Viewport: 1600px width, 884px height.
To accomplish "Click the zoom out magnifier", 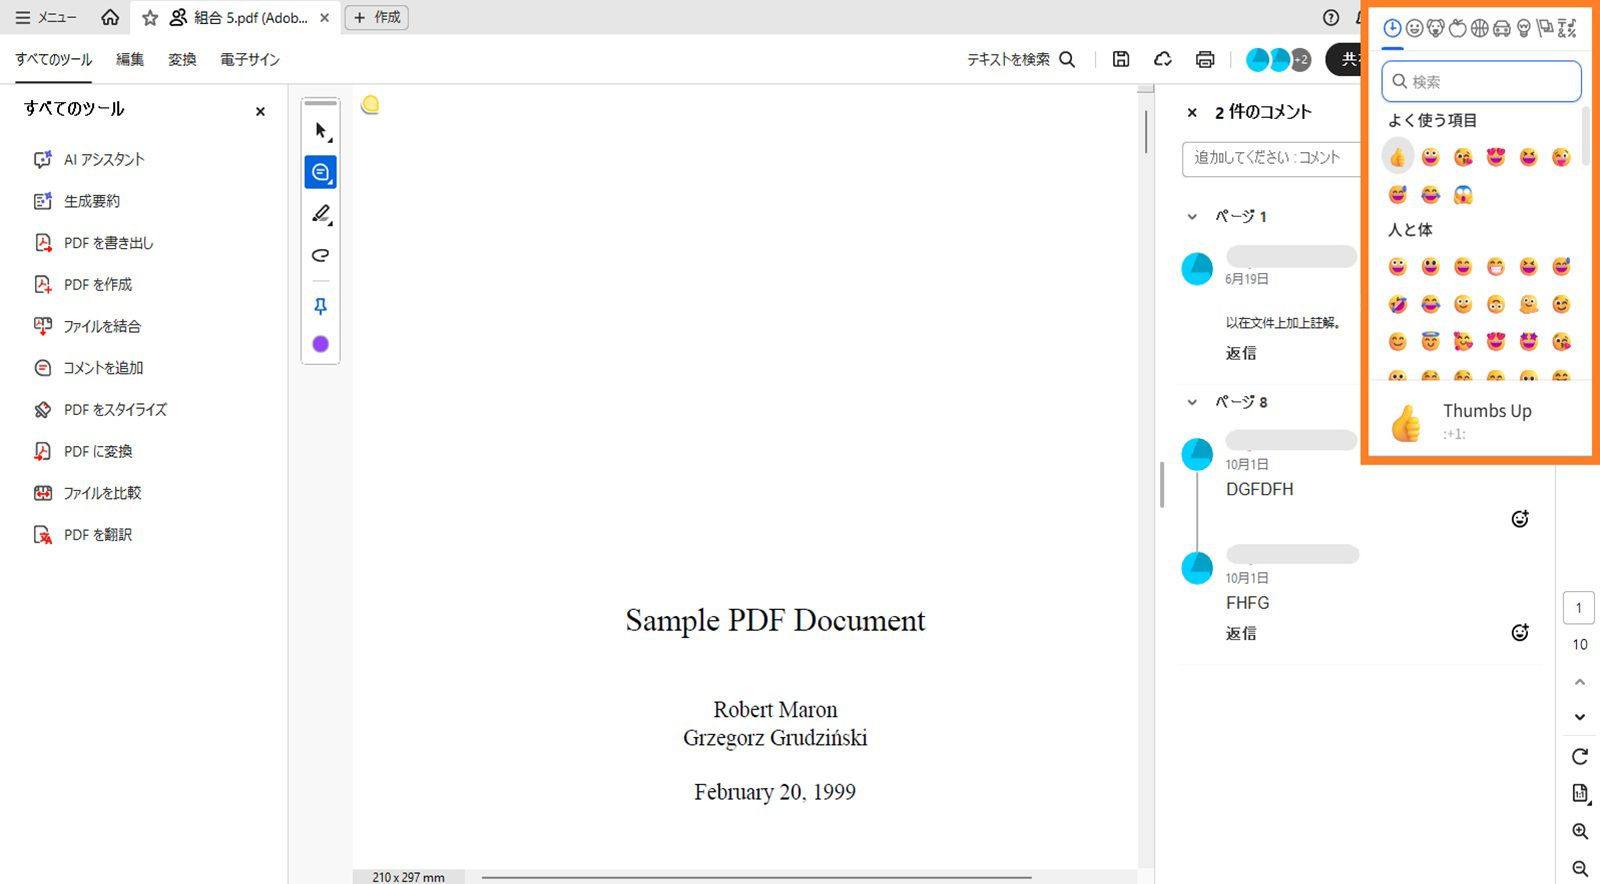I will point(1580,869).
